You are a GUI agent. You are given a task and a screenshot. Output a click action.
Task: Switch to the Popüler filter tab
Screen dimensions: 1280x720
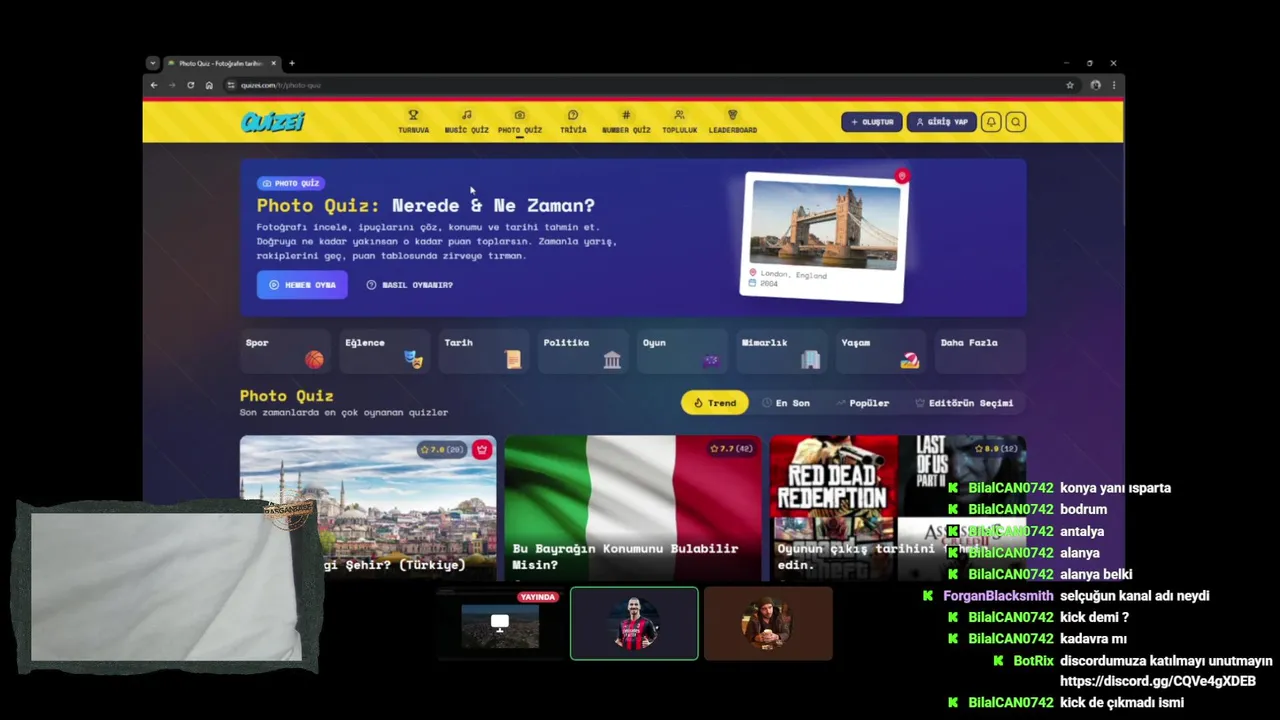tap(863, 403)
